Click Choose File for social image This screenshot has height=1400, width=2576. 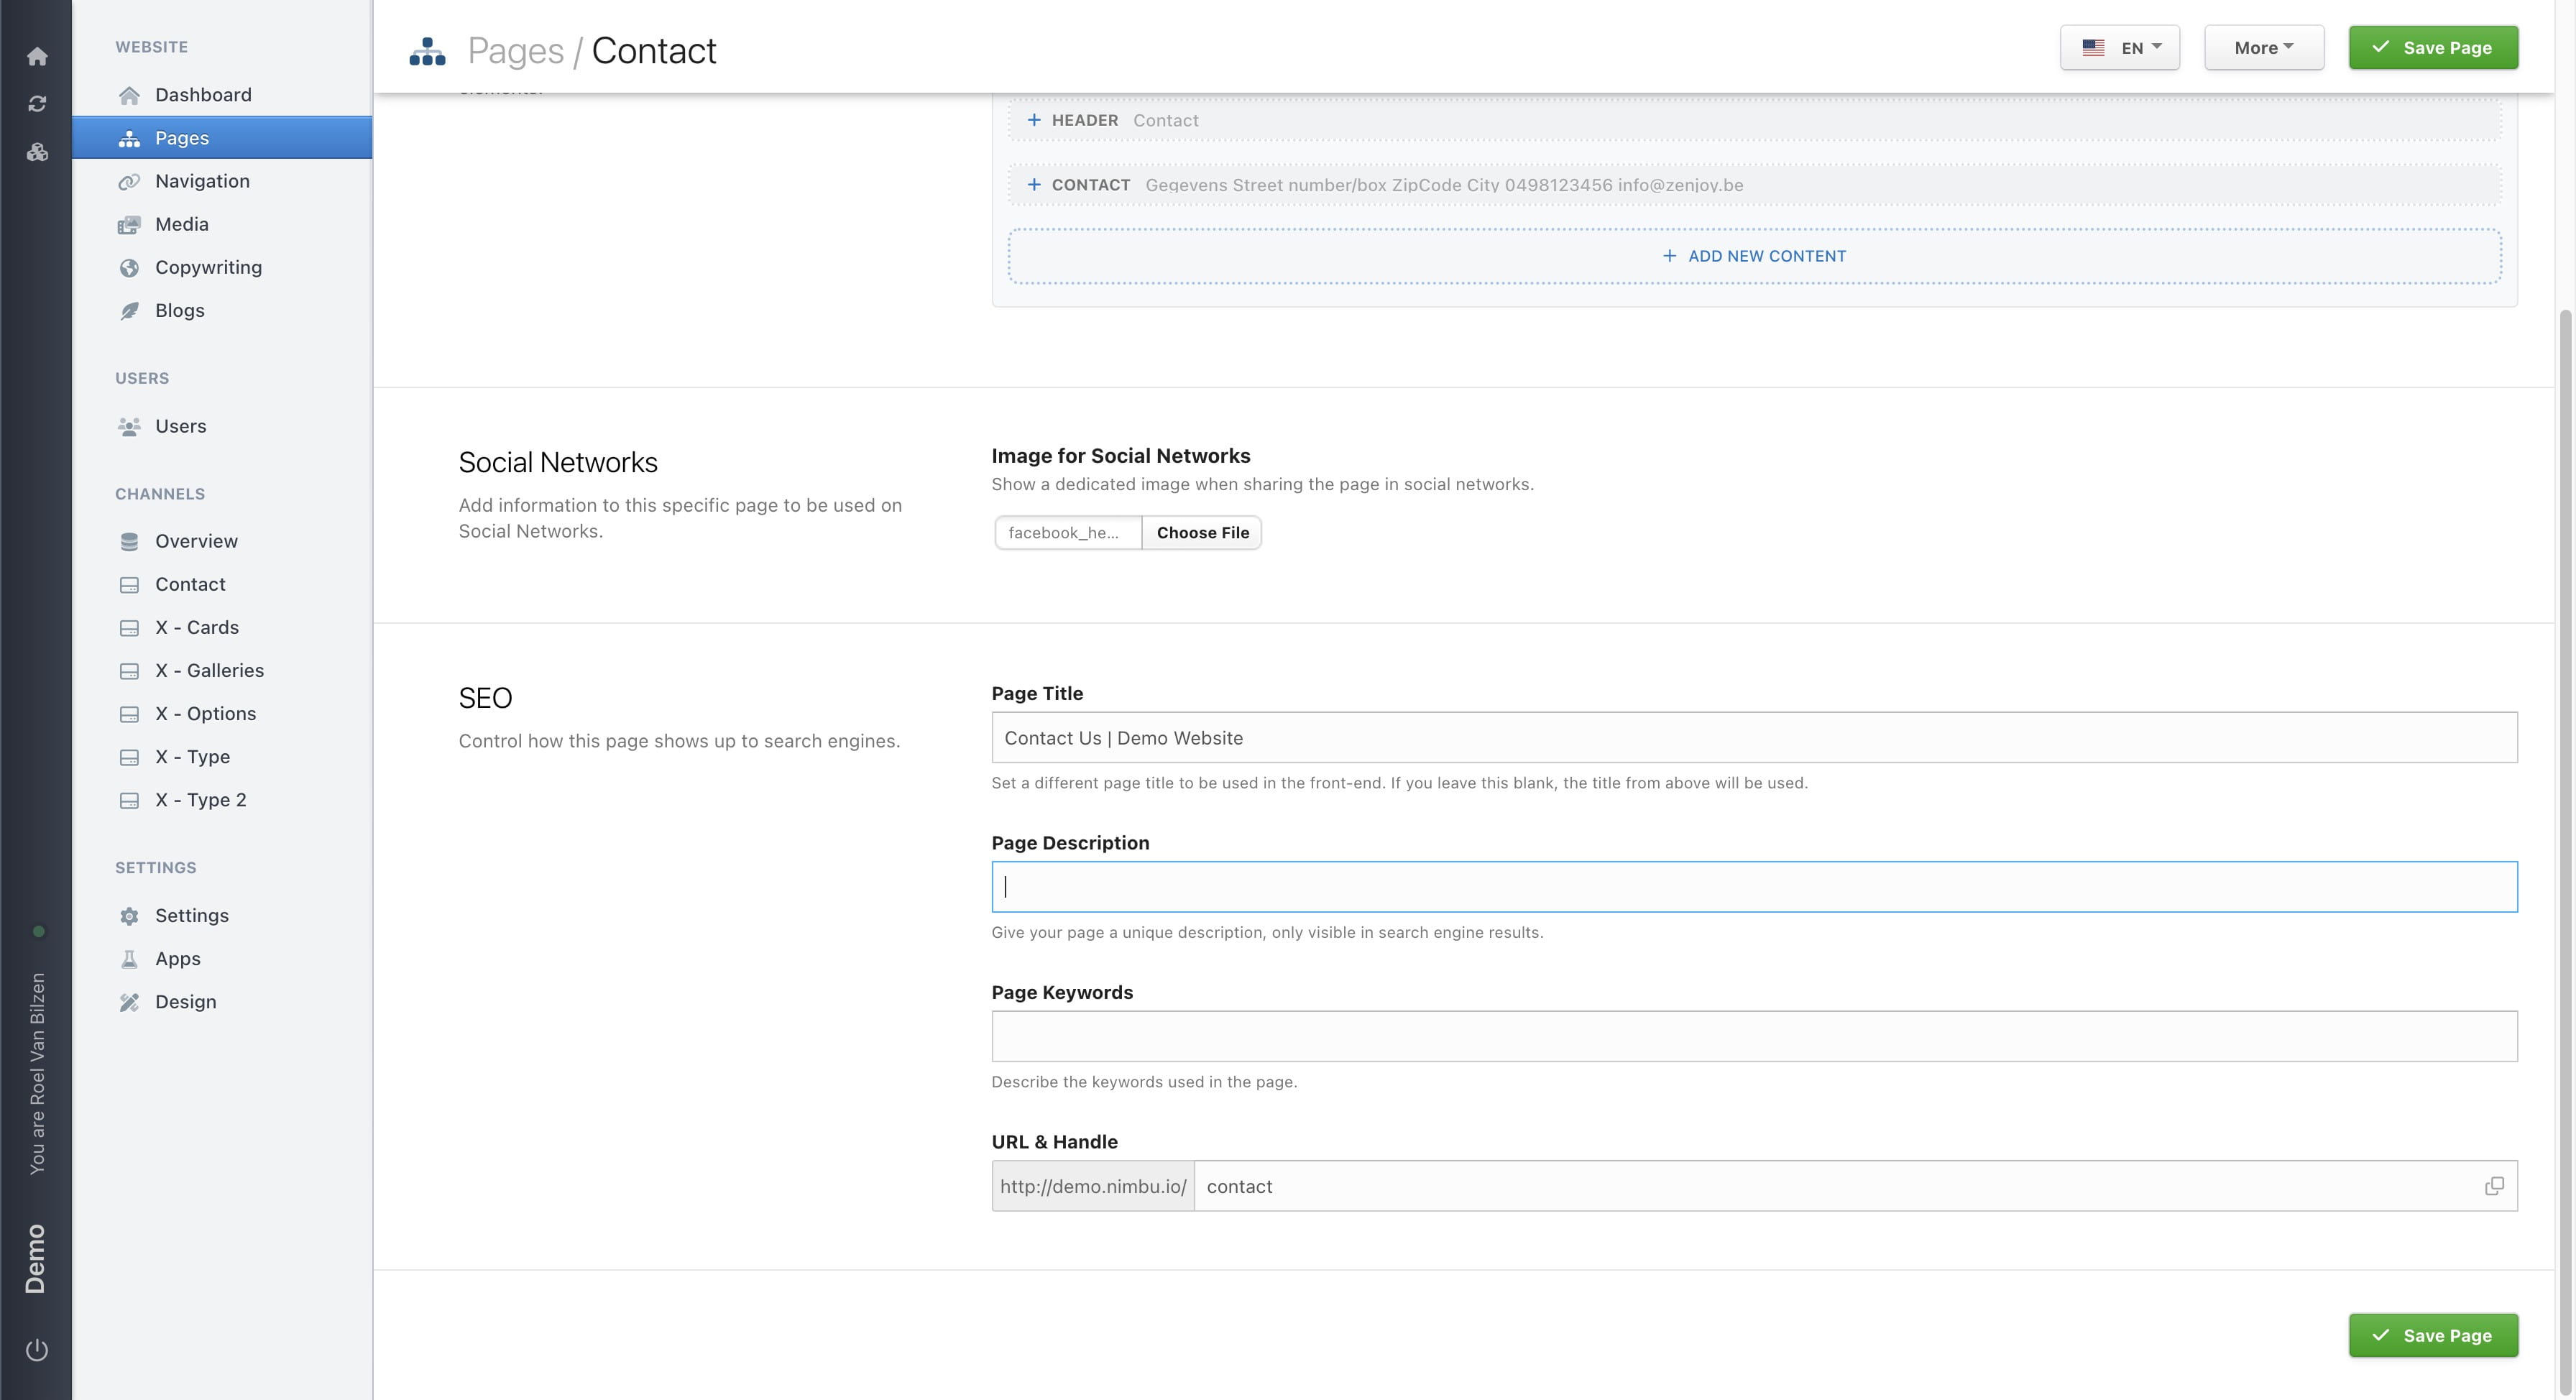(1202, 533)
